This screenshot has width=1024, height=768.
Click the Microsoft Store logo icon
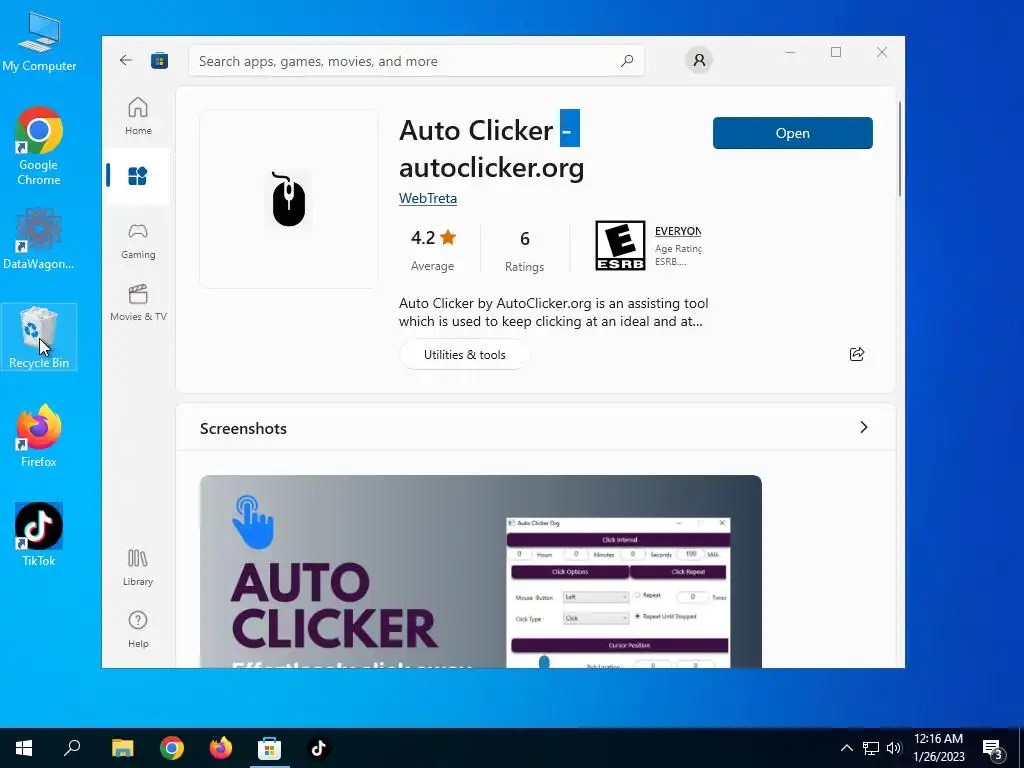click(159, 61)
